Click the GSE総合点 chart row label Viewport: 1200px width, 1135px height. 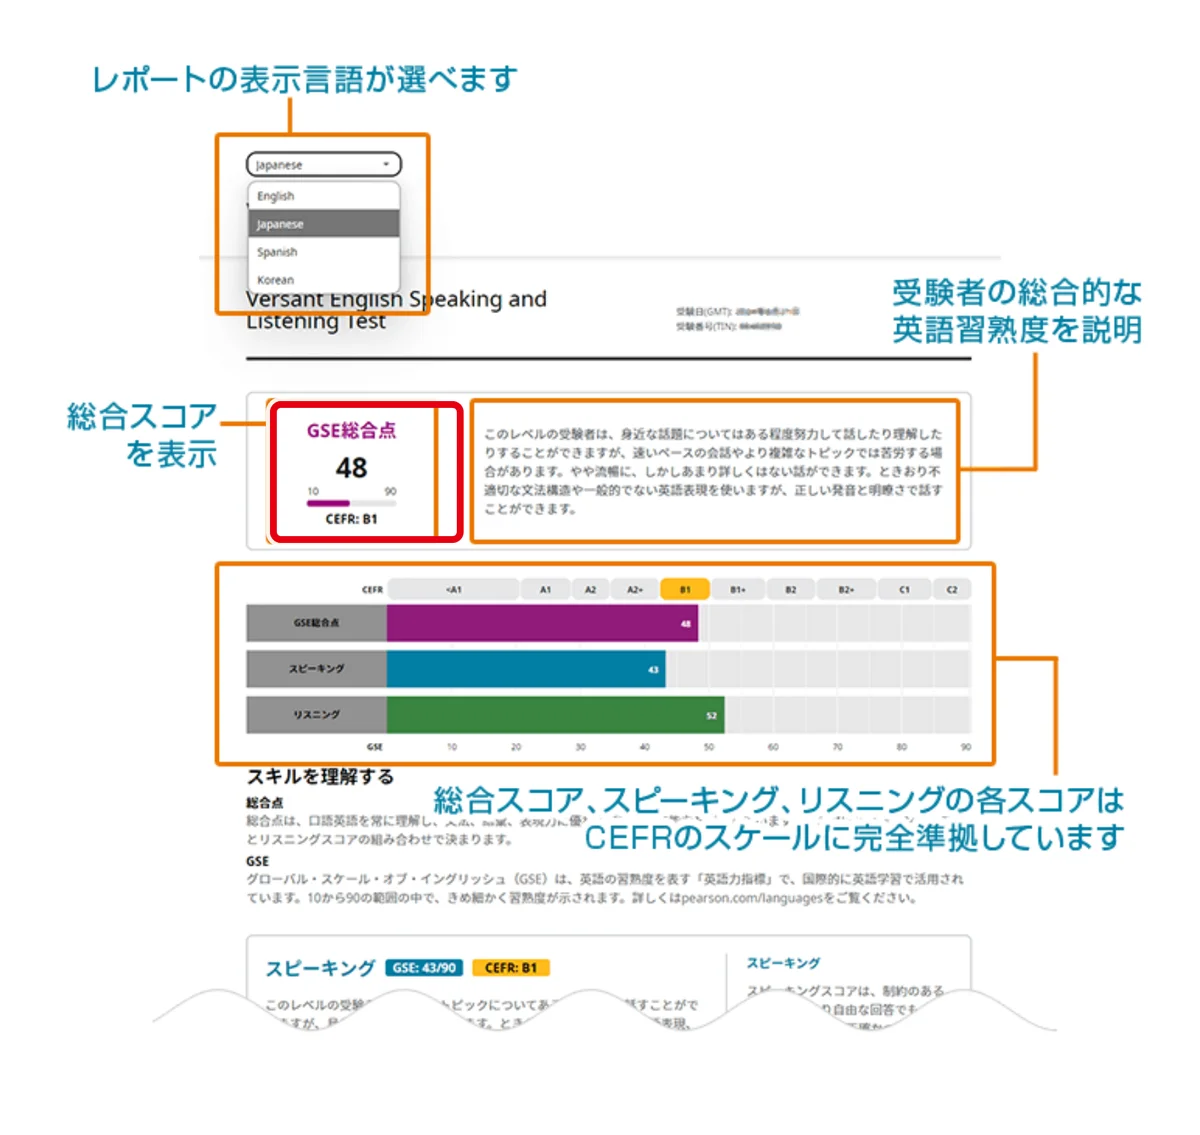point(316,623)
